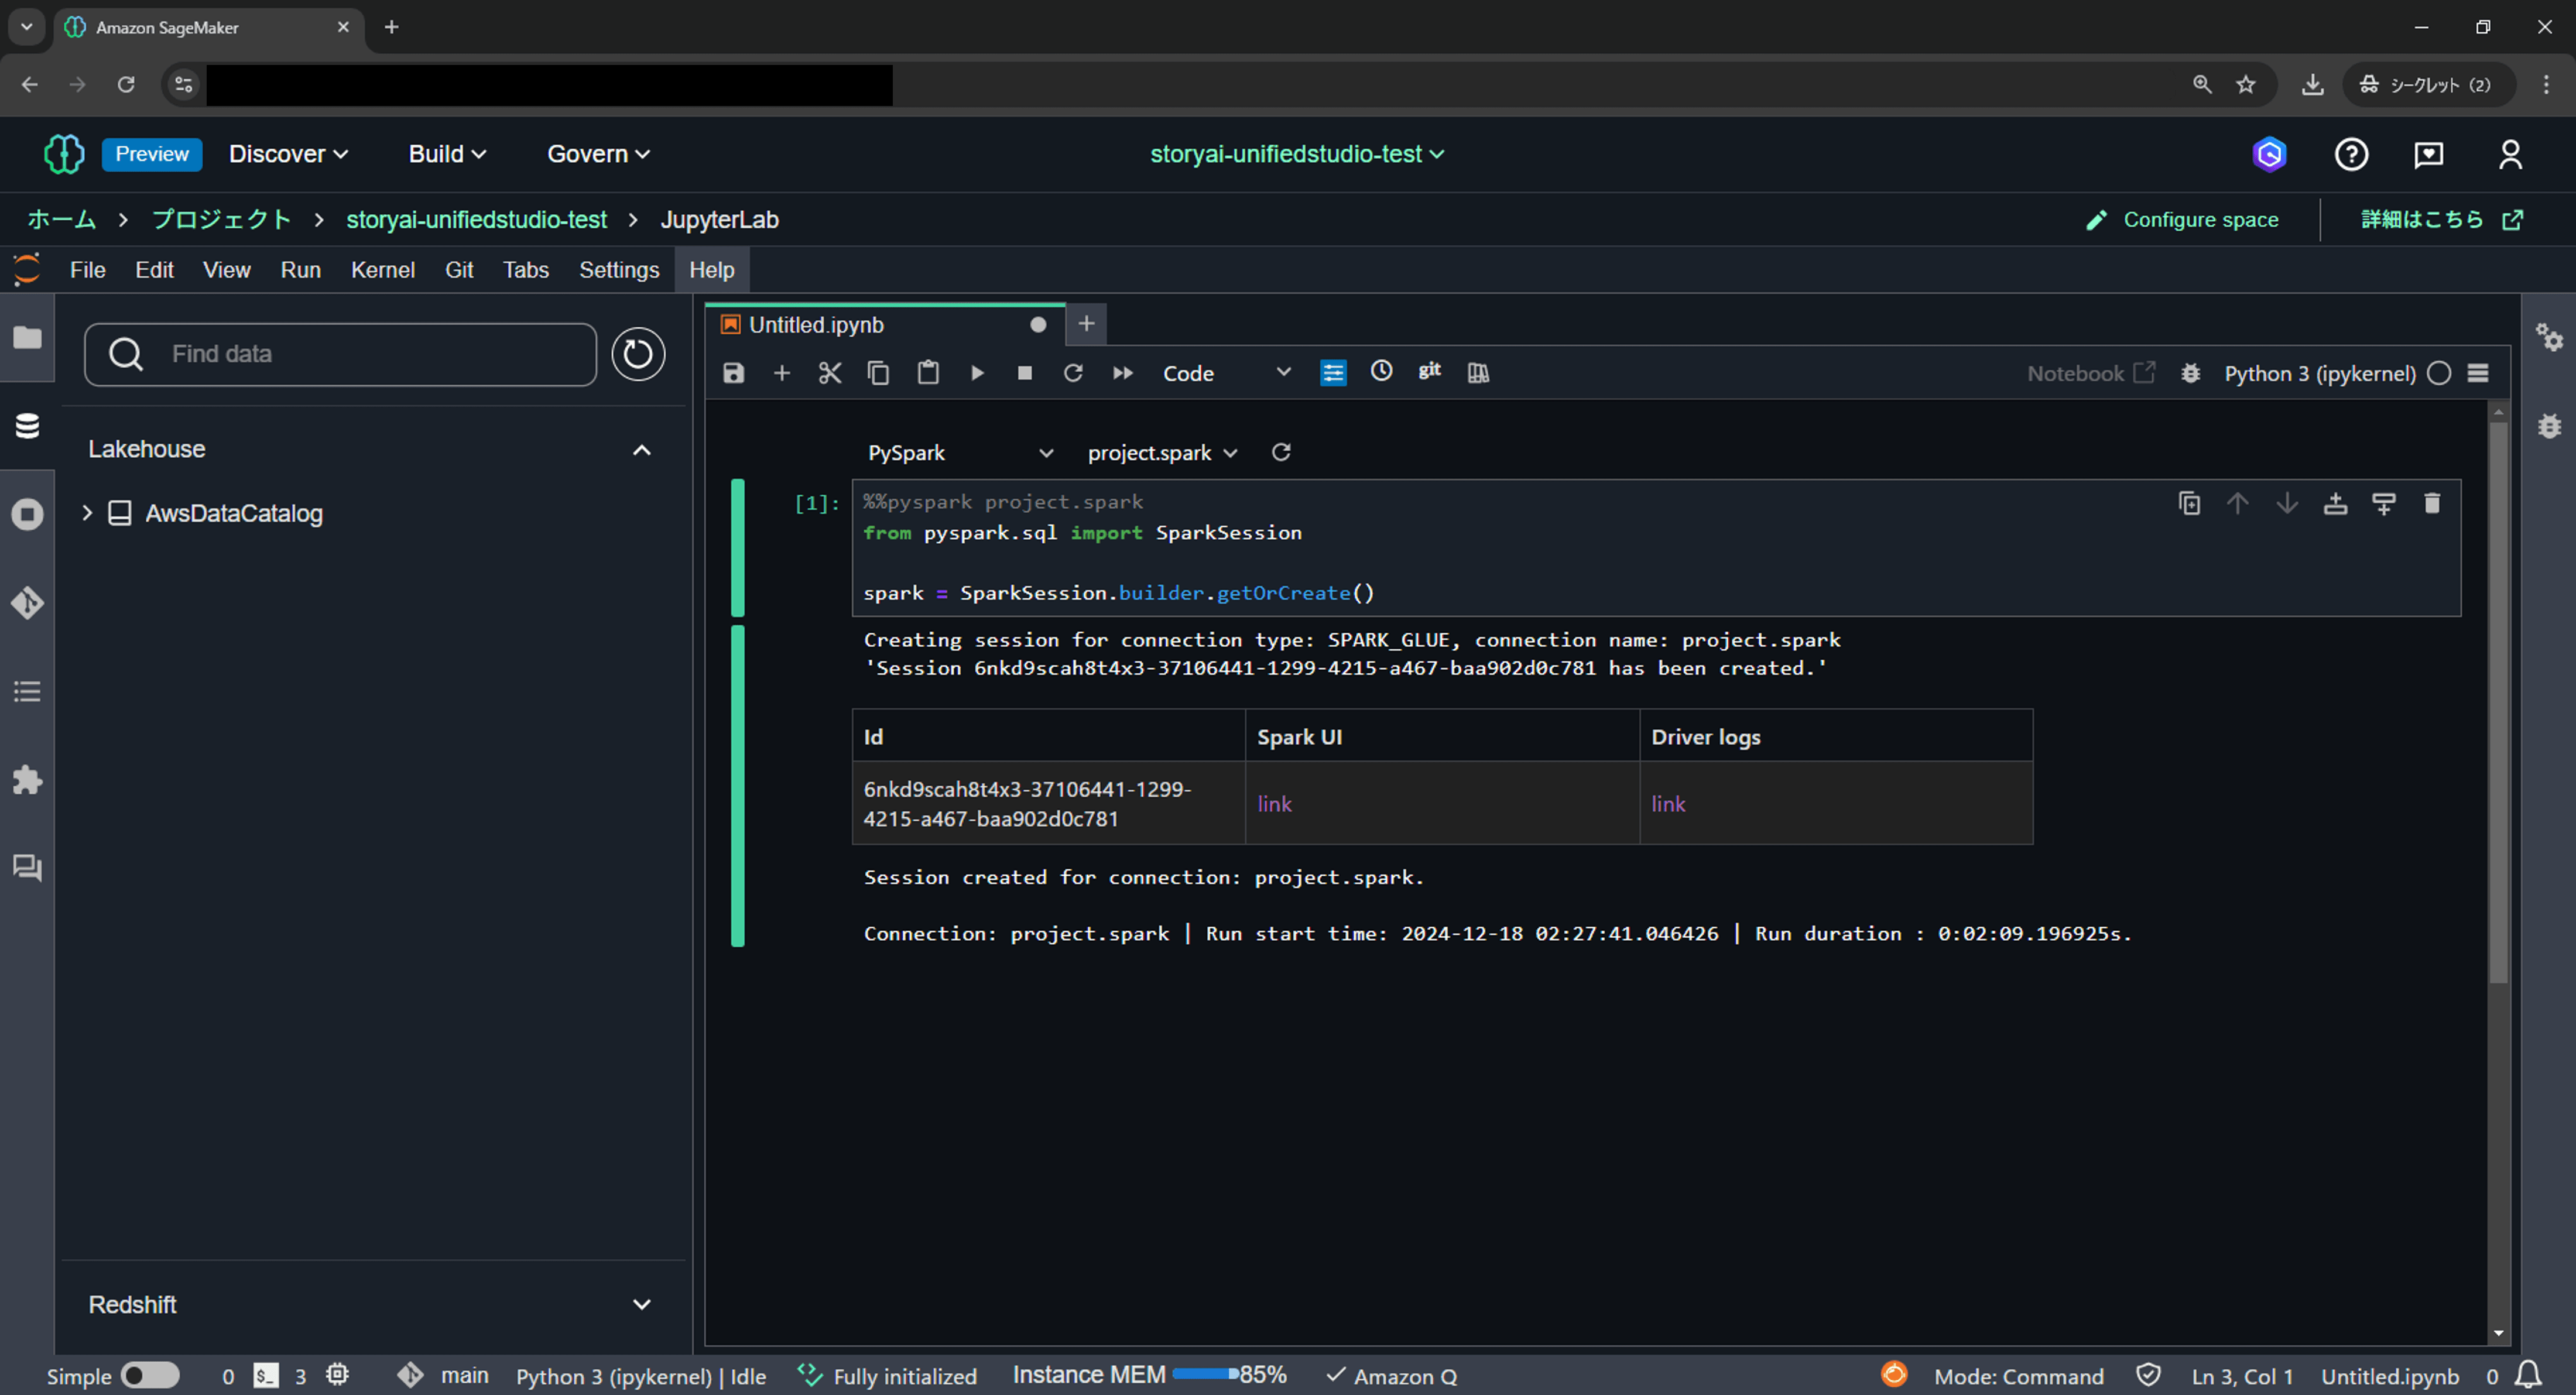Open the Build menu dropdown

(447, 154)
